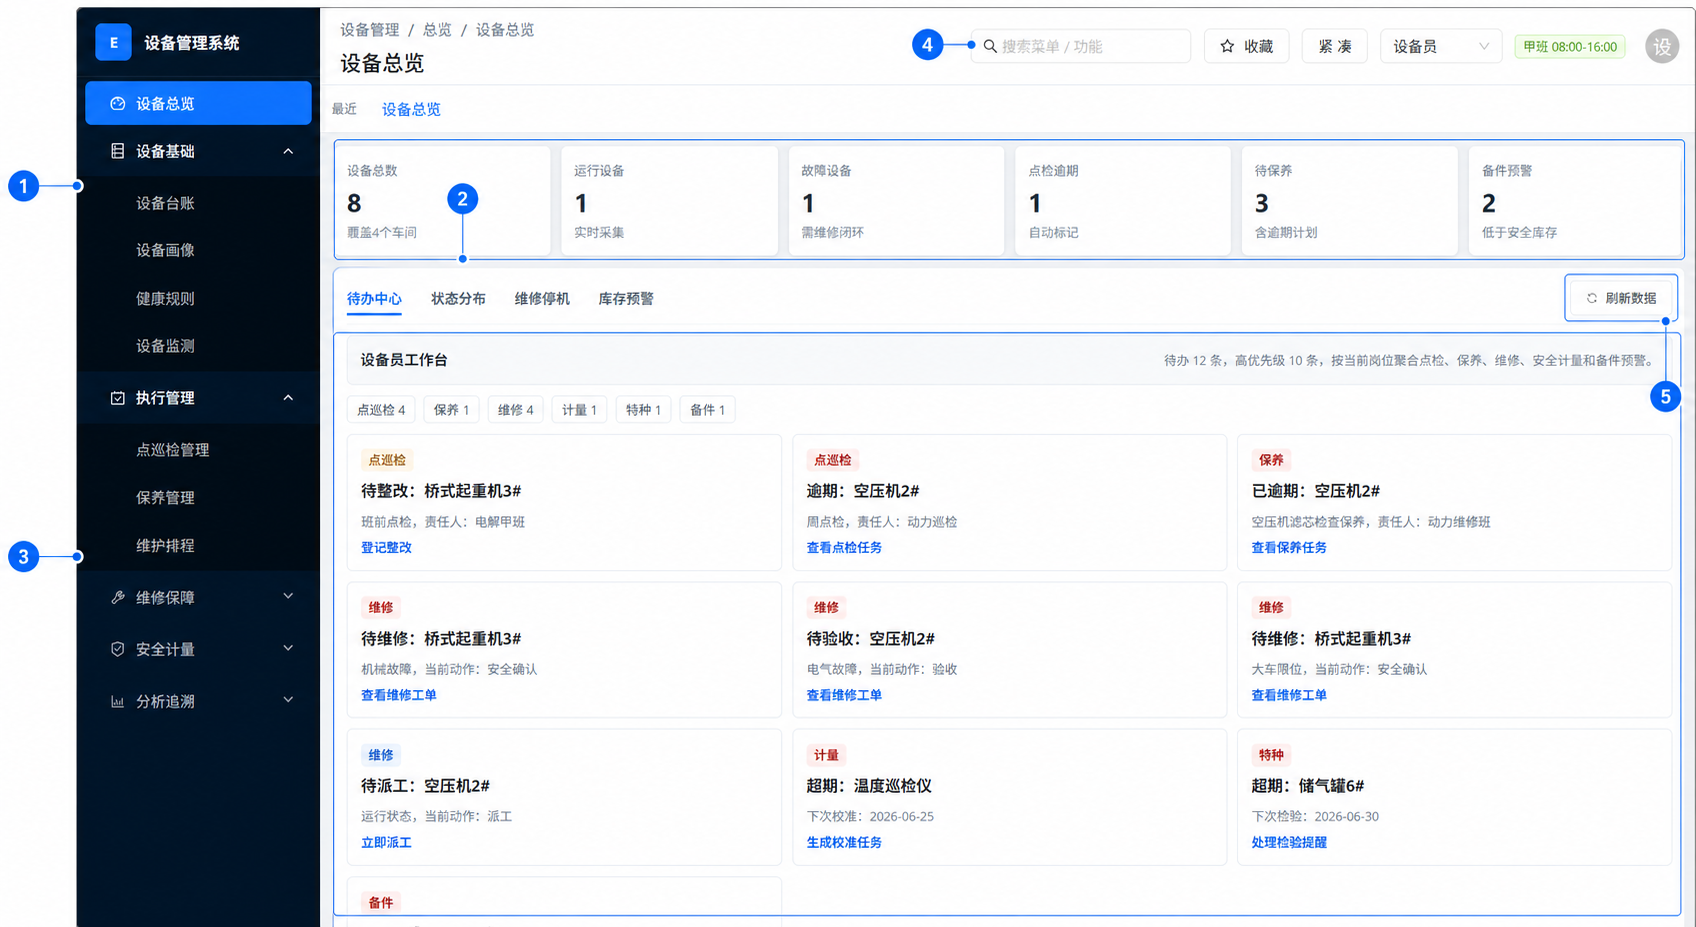1696x927 pixels.
Task: Click the 执行管理 checklist icon
Action: tap(117, 398)
